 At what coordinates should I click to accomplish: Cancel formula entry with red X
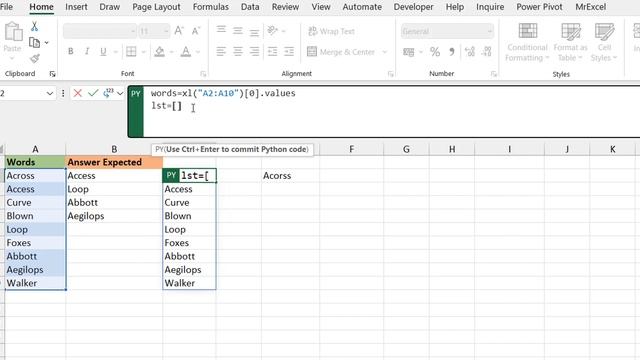coord(78,93)
